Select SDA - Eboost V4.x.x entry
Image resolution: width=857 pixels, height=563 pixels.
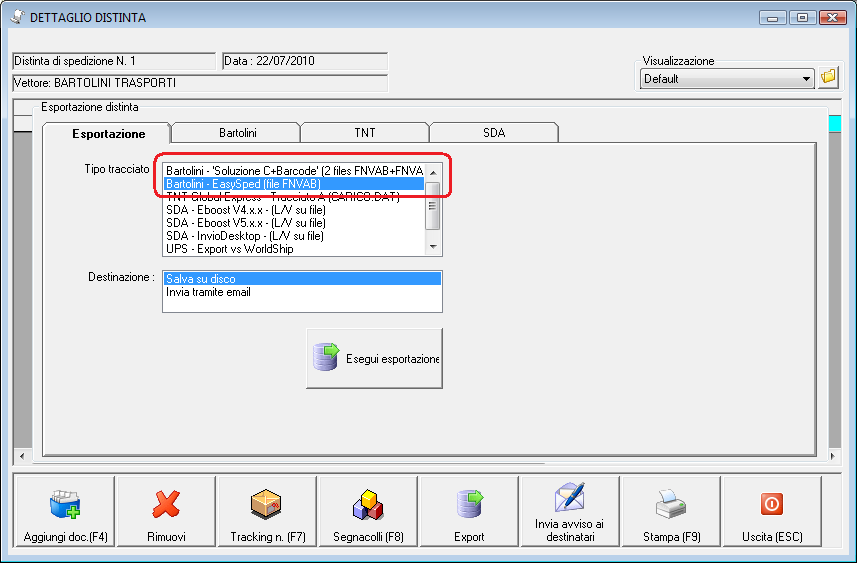(294, 210)
